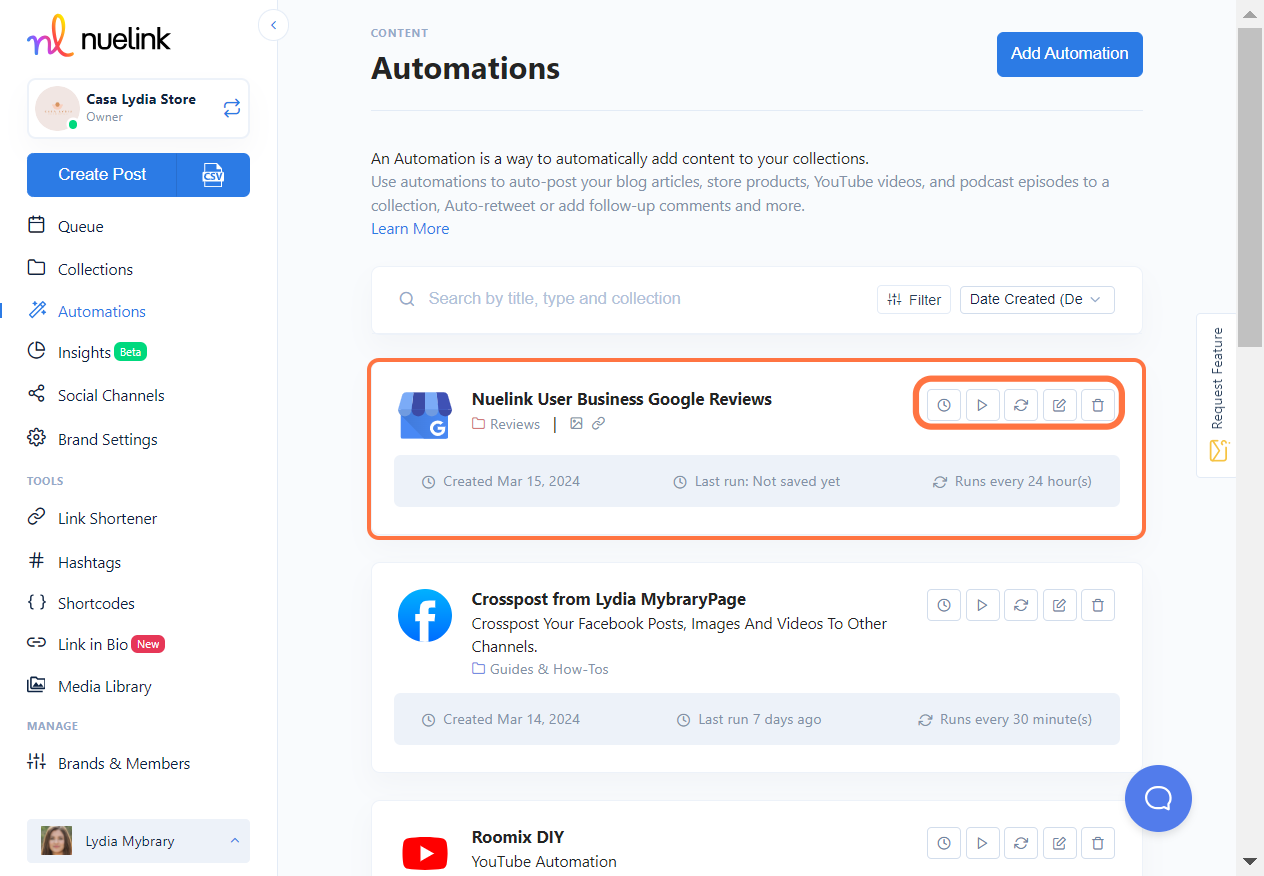This screenshot has height=876, width=1264.
Task: Click the Roomix DIY title
Action: 518,837
